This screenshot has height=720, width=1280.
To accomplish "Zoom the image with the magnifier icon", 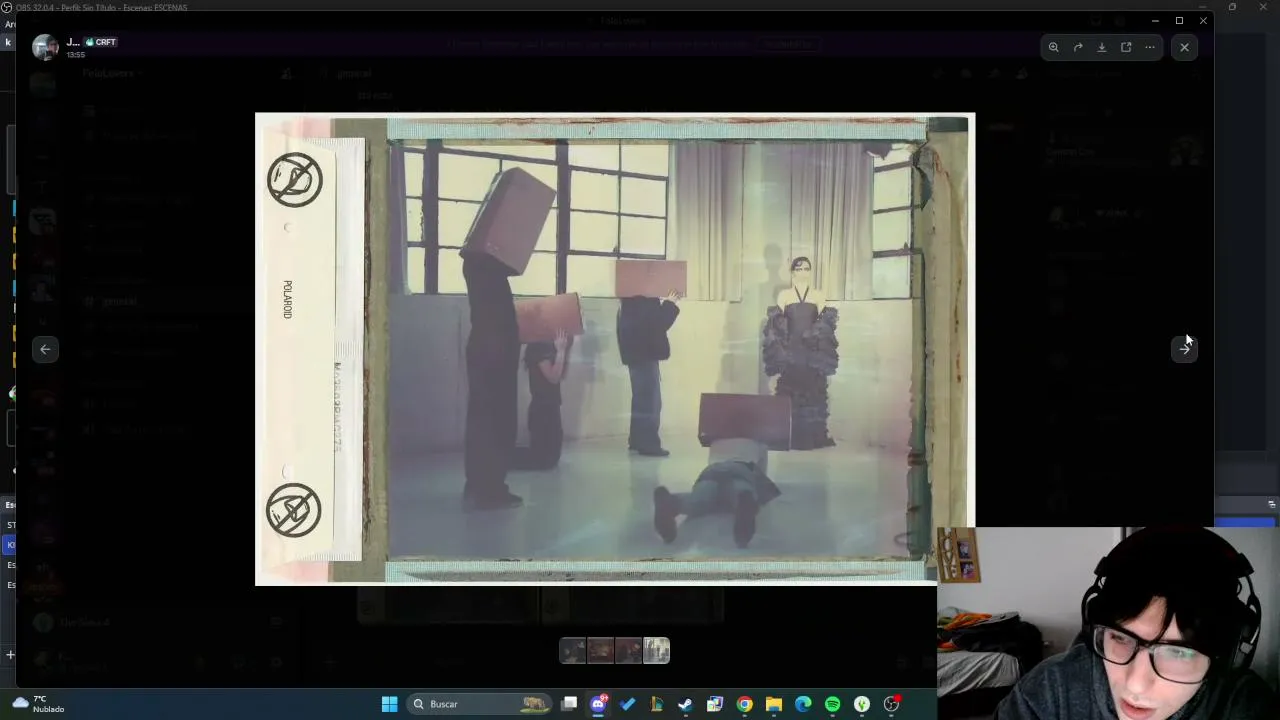I will click(1054, 47).
